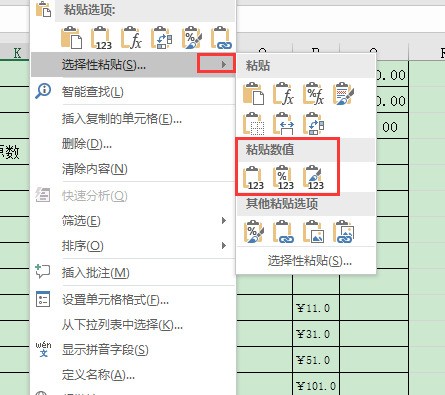This screenshot has height=395, width=445.
Task: Pick Linked picture icon under 其他粘贴选项
Action: pyautogui.click(x=343, y=232)
